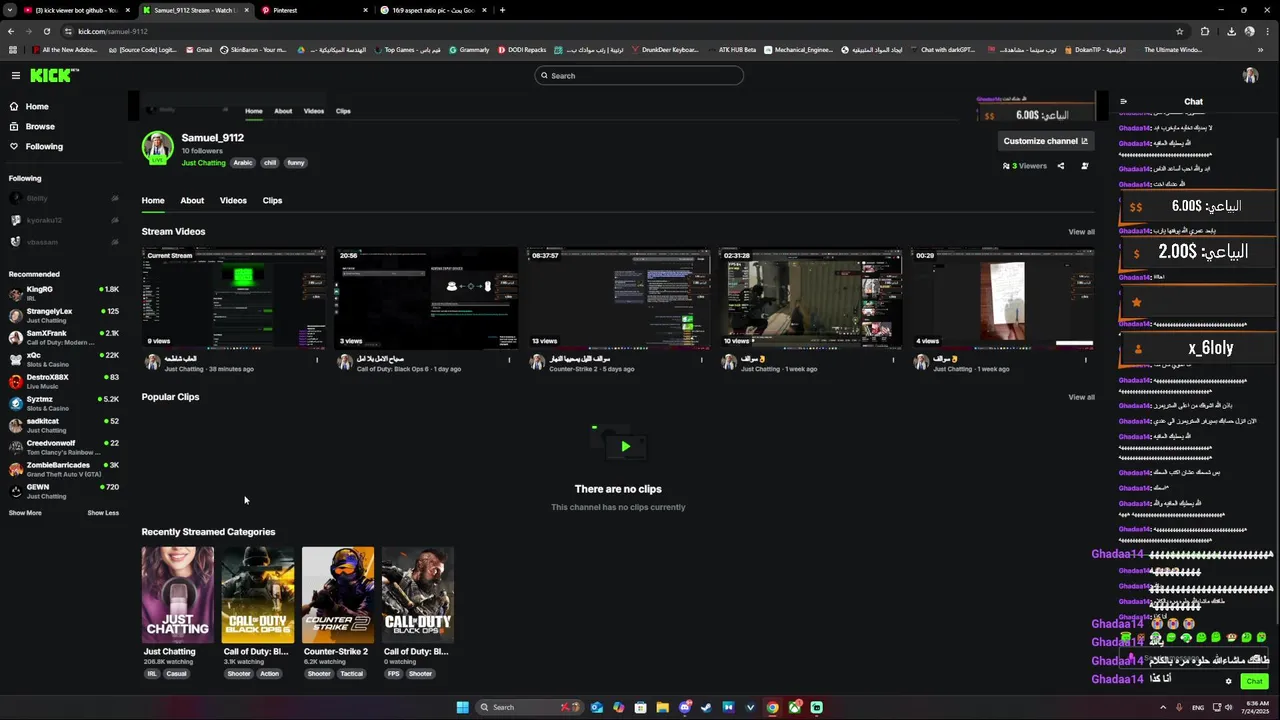
Task: Go to Home in the left sidebar
Action: coord(37,107)
